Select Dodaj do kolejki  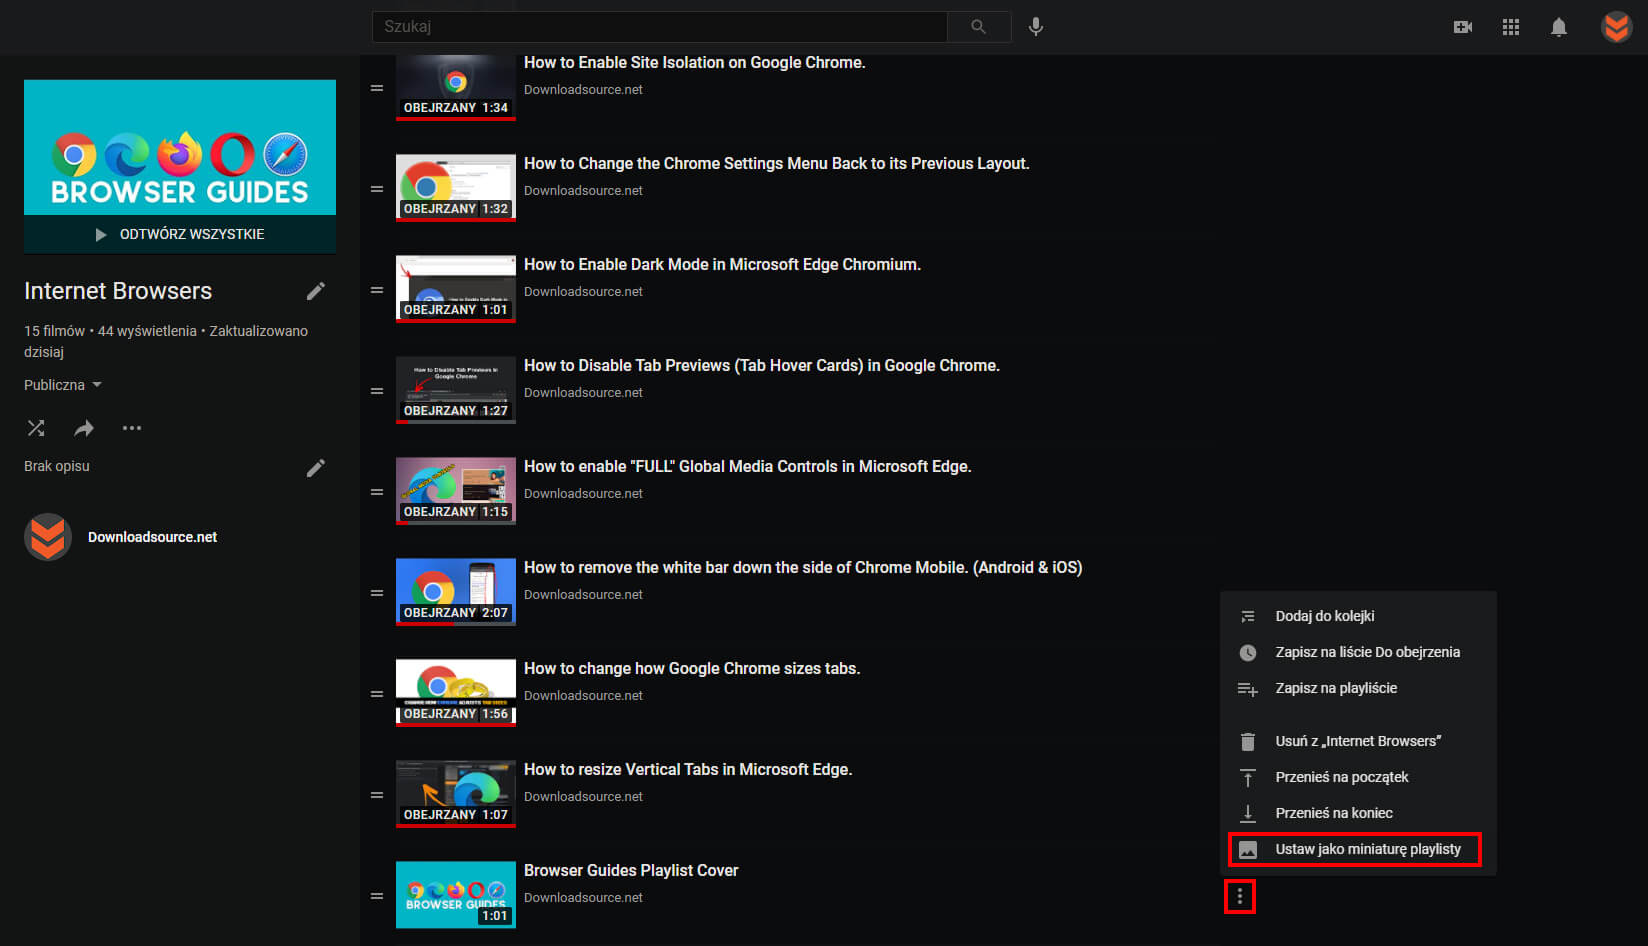point(1358,616)
